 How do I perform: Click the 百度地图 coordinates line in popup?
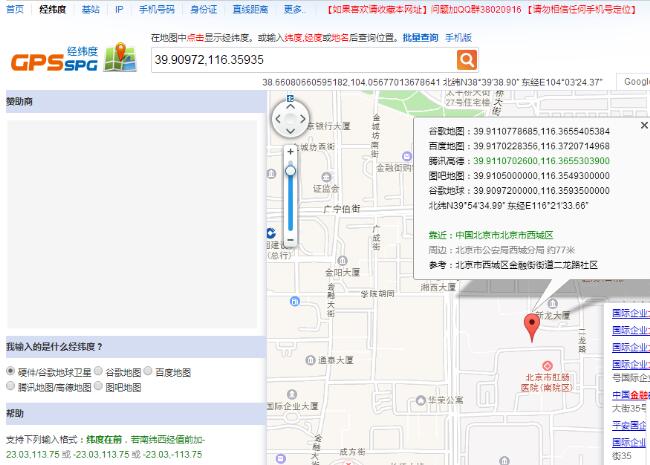pos(519,146)
